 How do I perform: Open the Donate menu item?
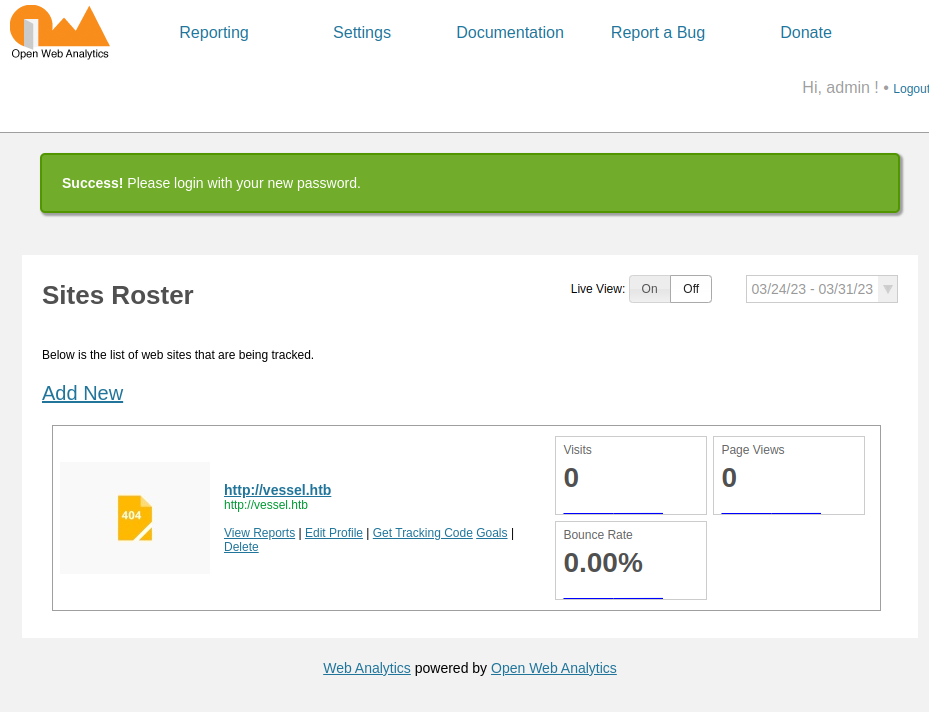tap(806, 33)
